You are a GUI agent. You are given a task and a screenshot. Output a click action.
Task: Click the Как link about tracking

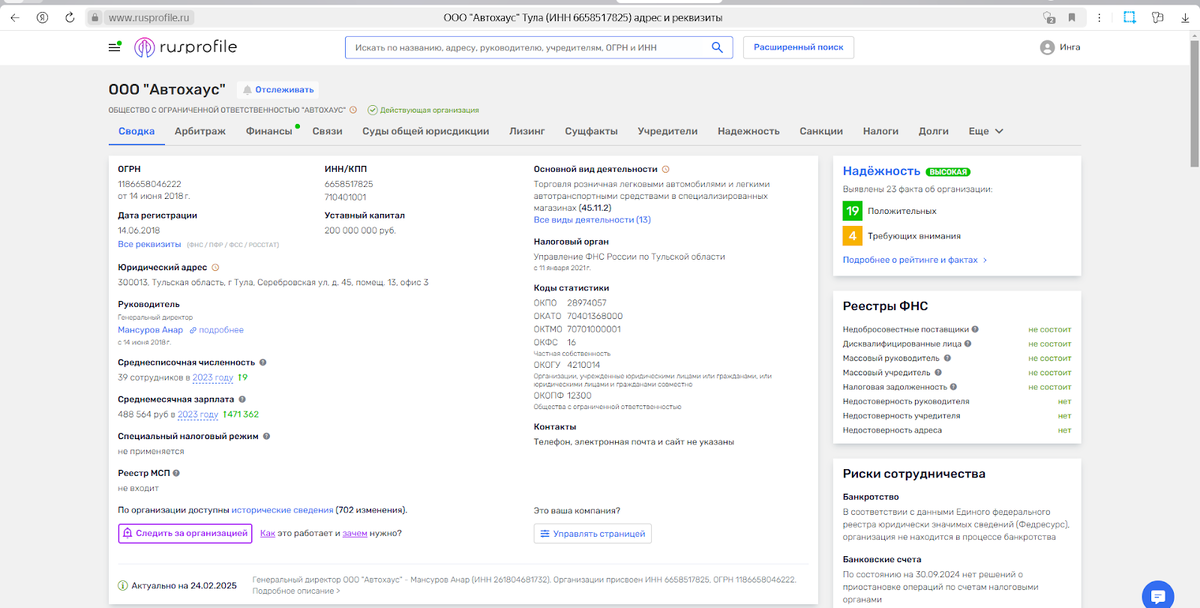[267, 533]
